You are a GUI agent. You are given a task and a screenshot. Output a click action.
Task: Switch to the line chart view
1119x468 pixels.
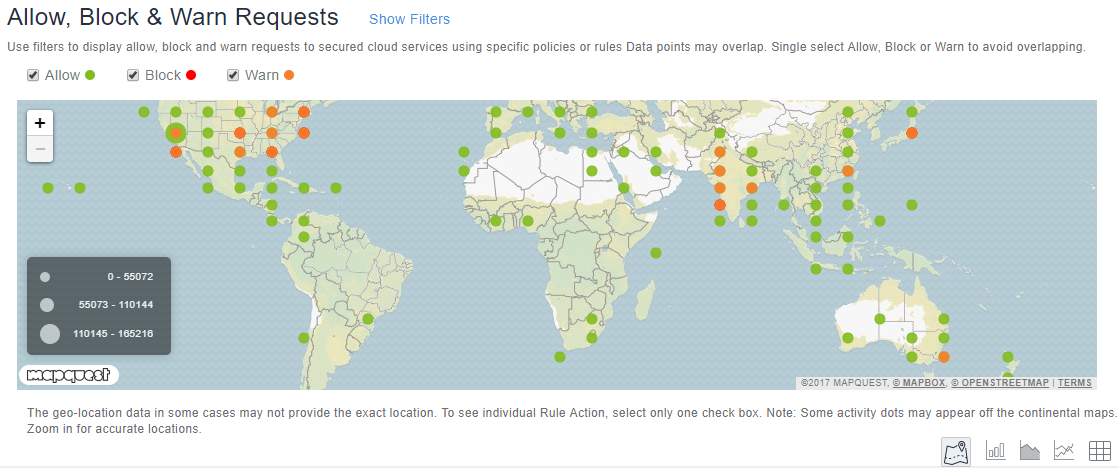pyautogui.click(x=1064, y=451)
